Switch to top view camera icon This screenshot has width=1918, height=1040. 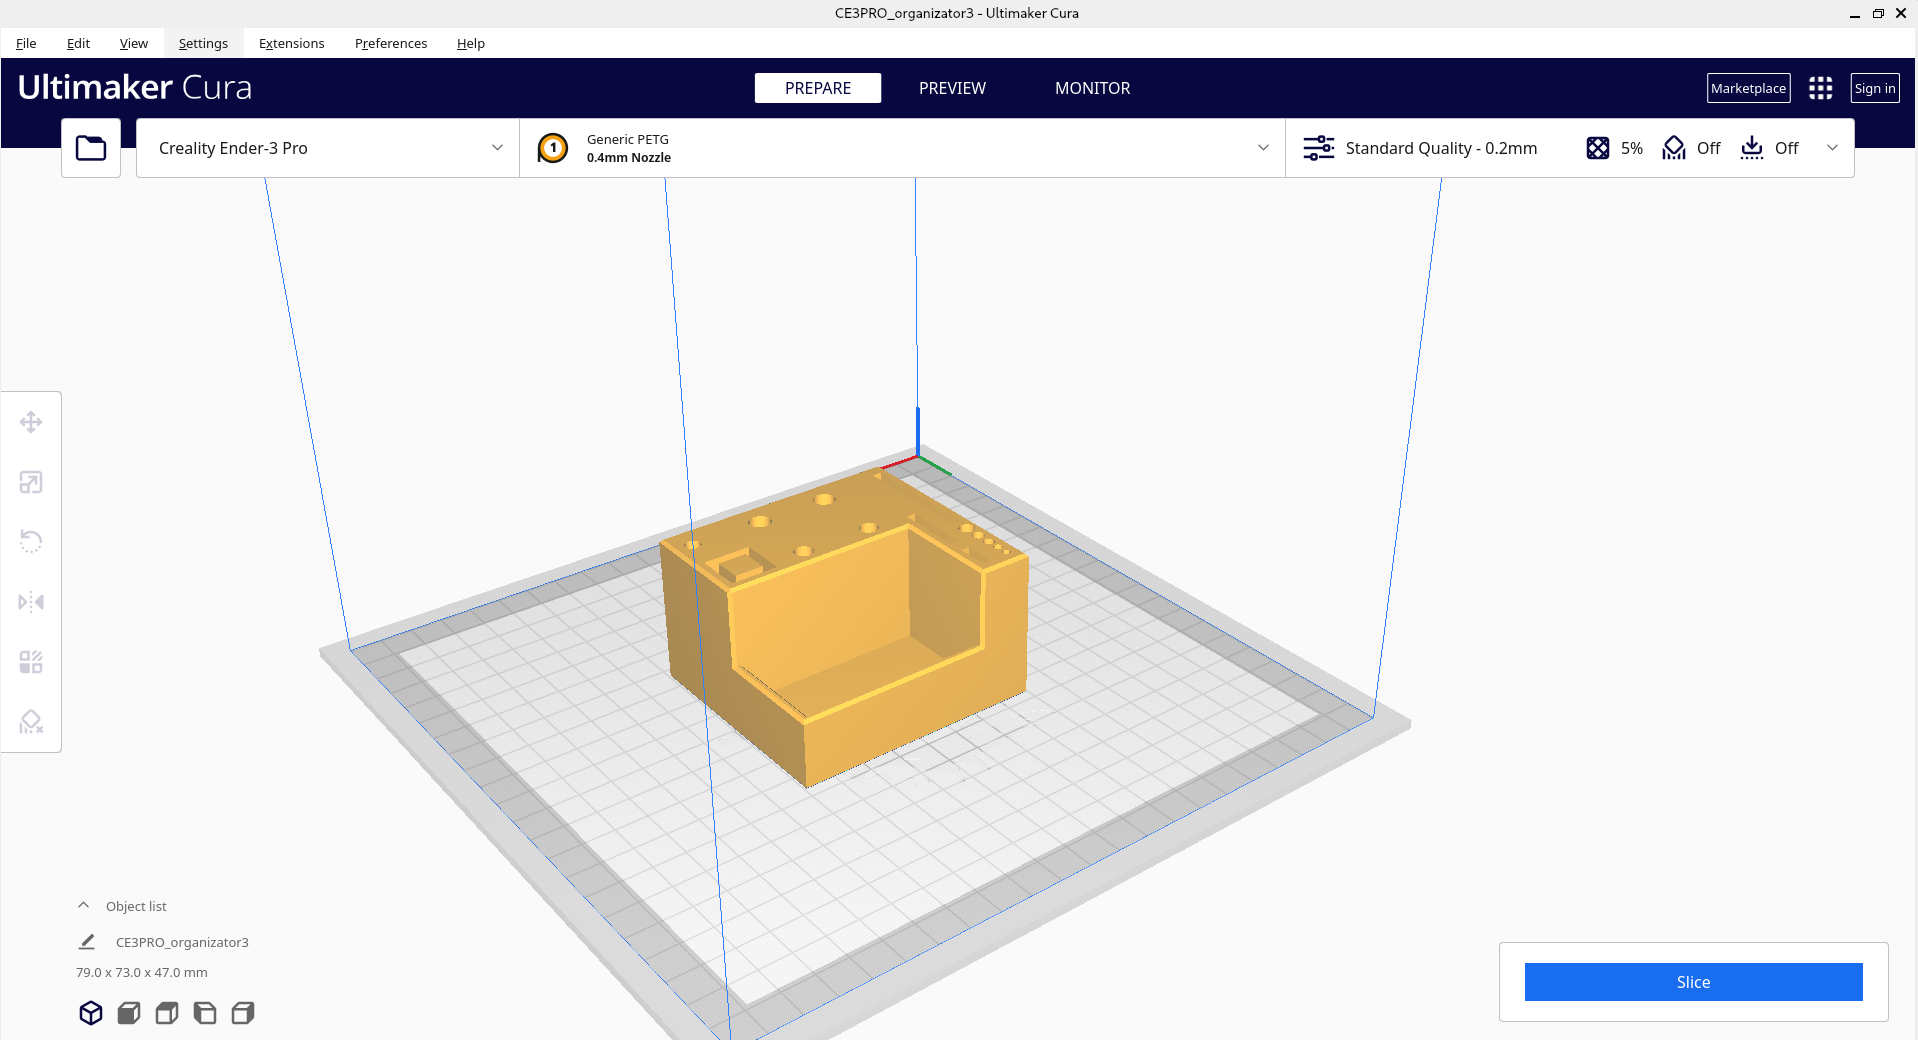(167, 1013)
